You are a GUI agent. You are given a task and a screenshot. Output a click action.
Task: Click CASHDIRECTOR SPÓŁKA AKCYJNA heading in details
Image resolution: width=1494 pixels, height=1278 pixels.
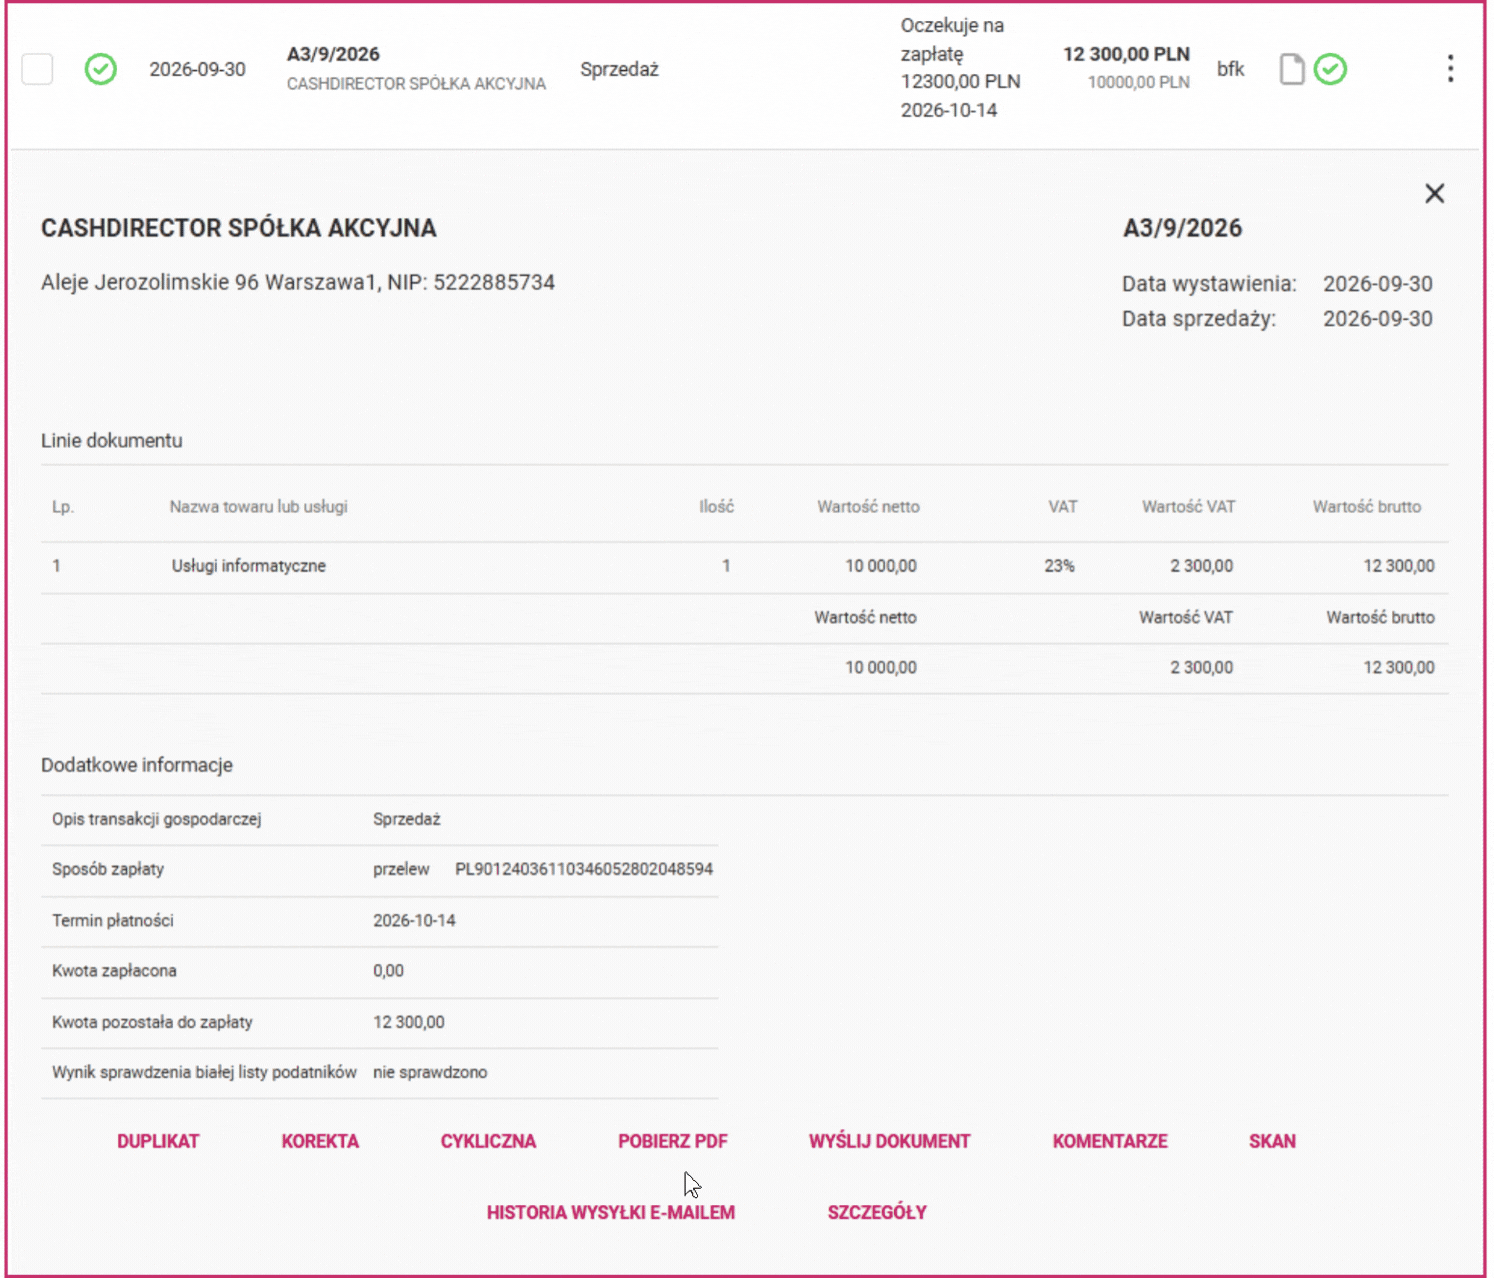point(239,228)
